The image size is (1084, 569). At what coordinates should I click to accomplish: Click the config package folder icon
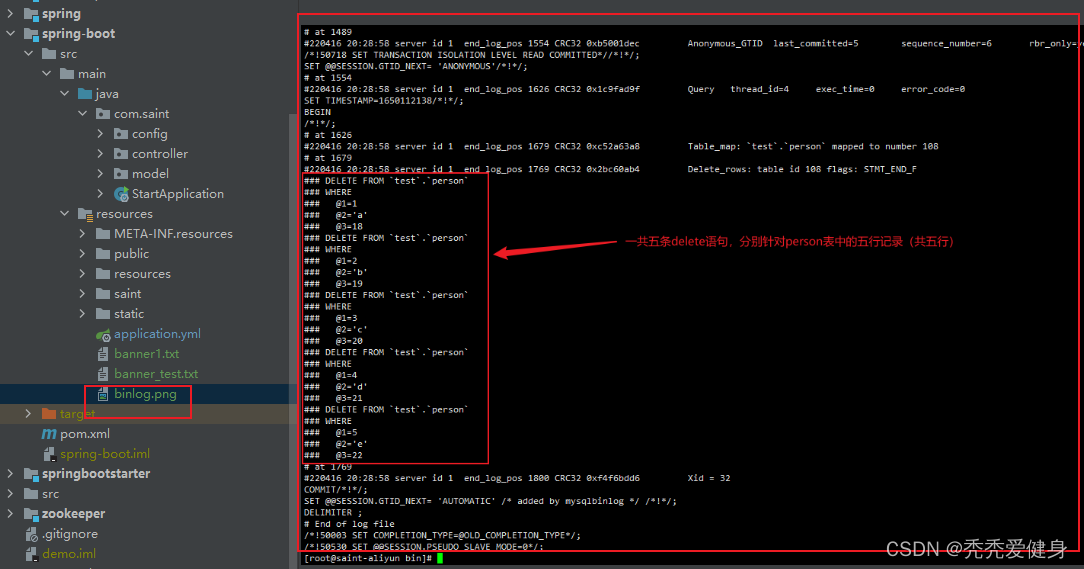click(121, 133)
